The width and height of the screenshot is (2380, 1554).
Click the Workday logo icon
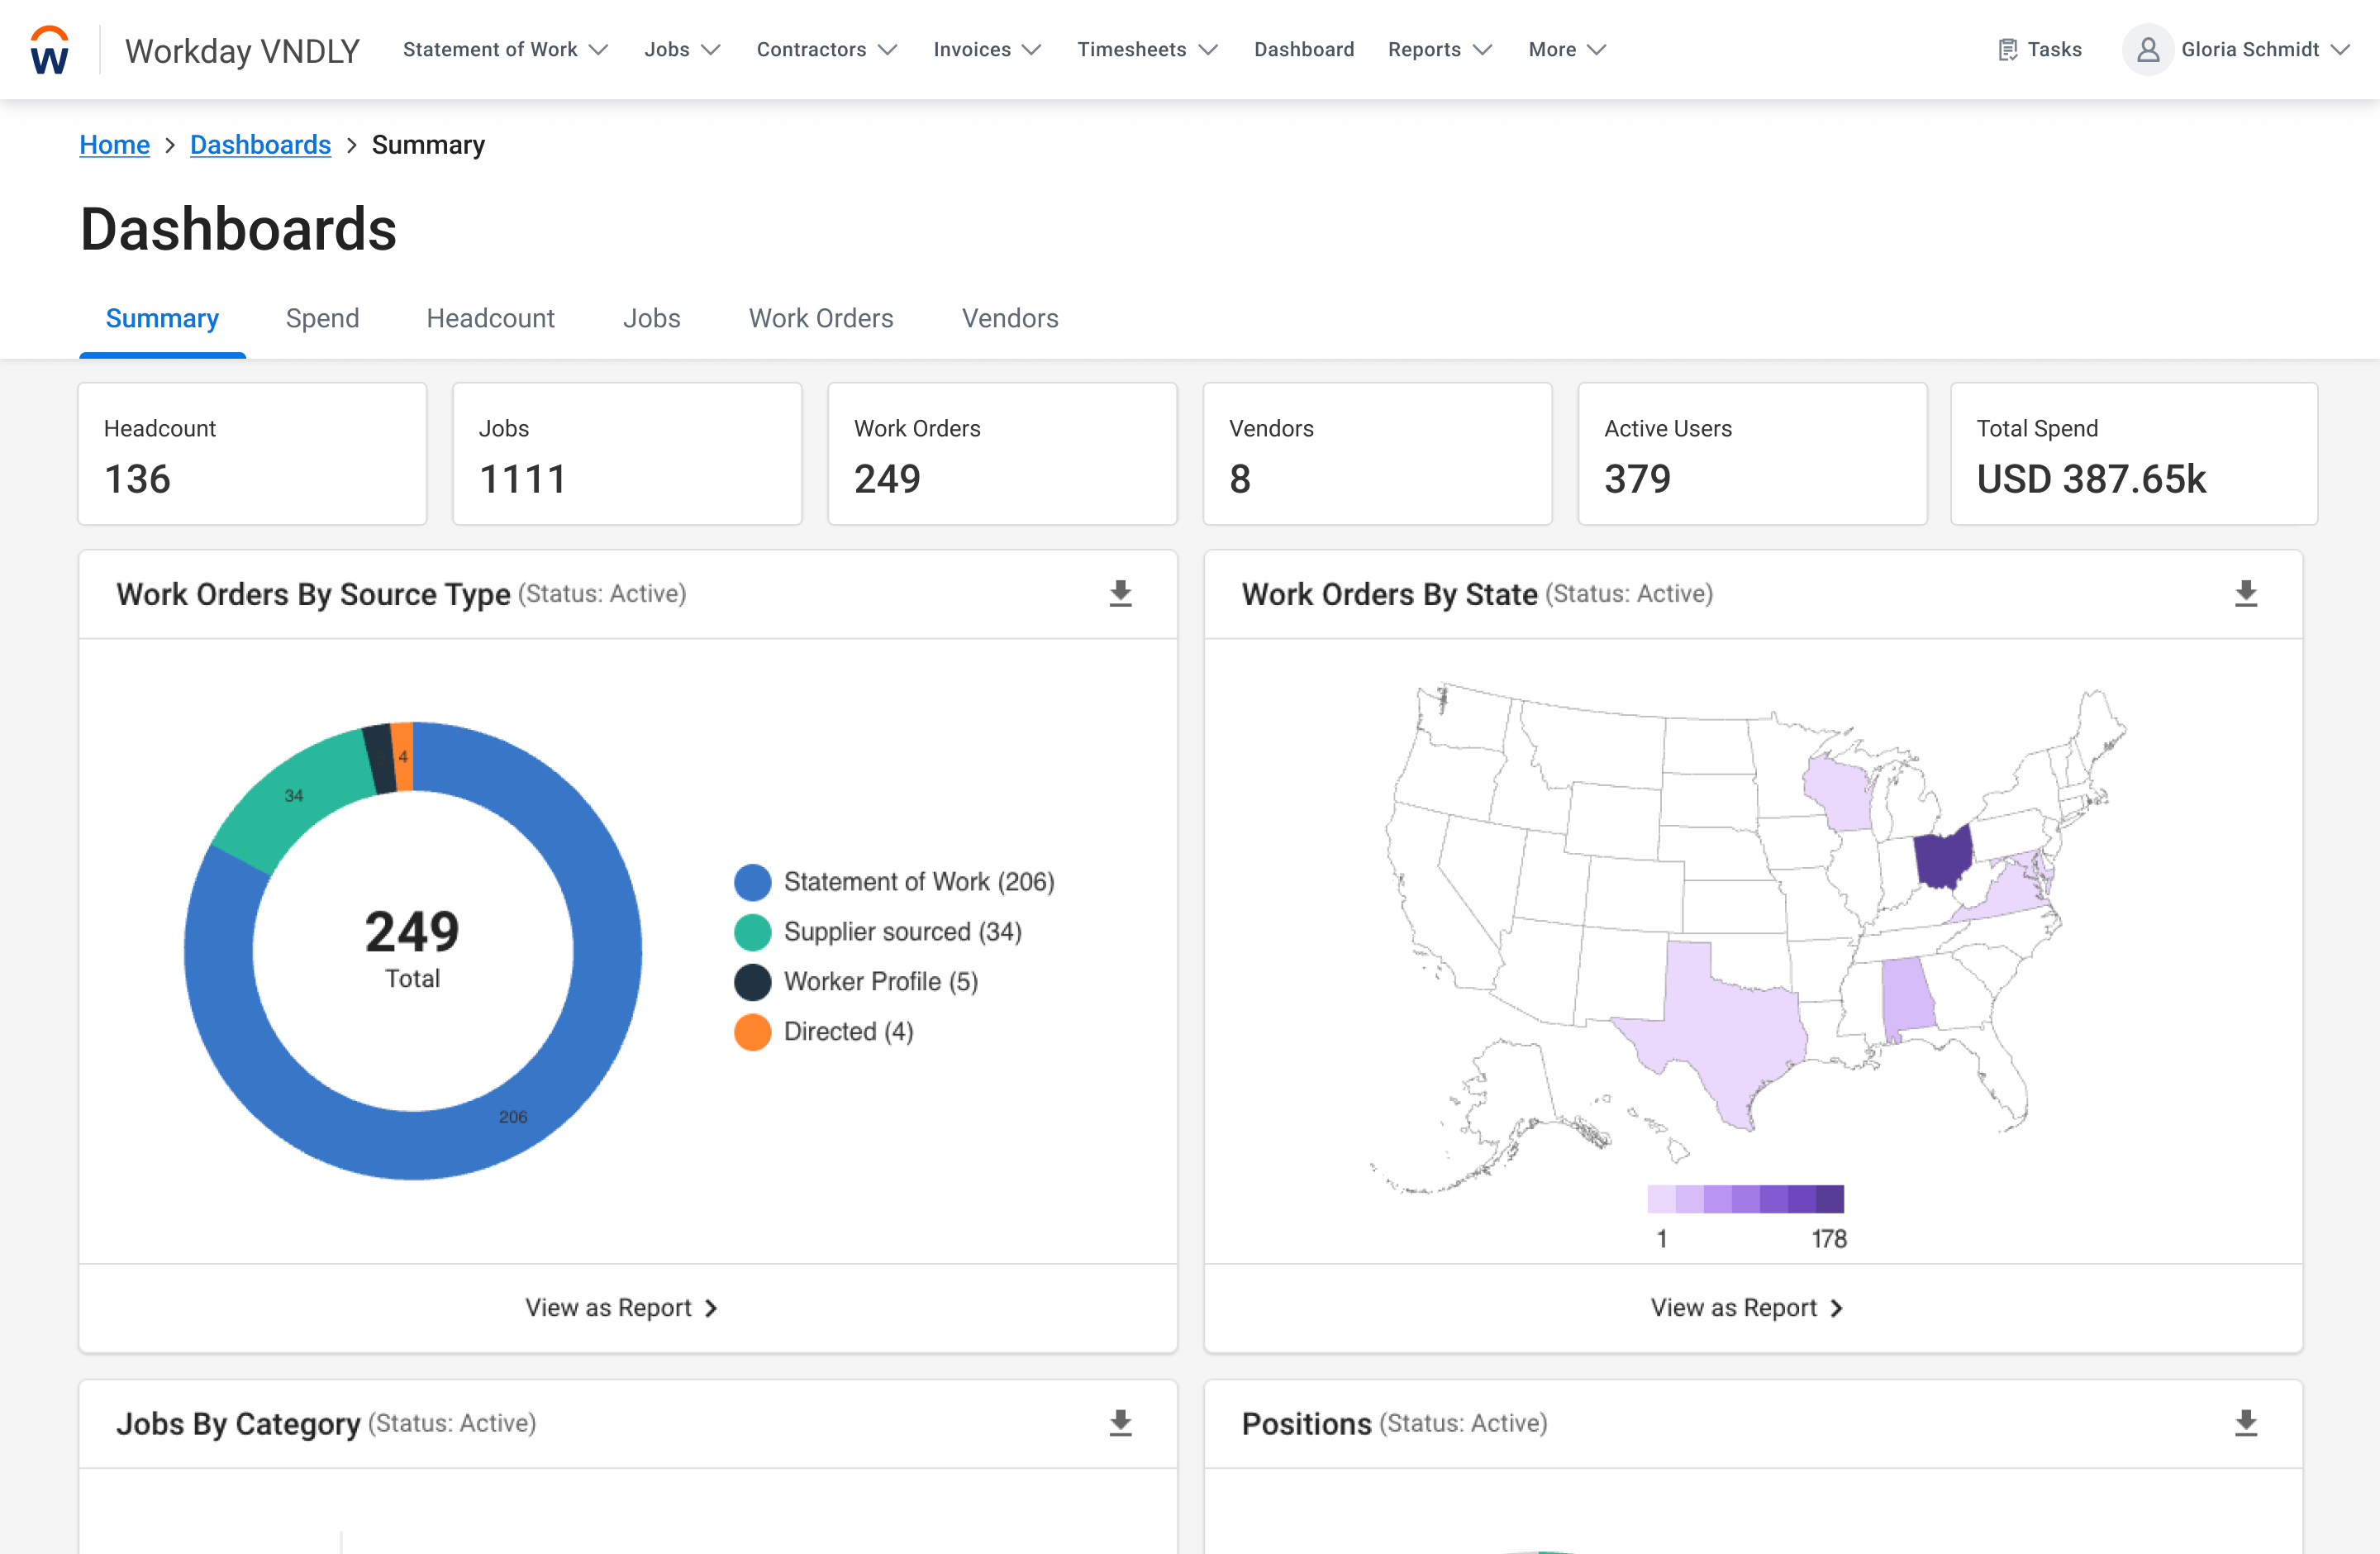(49, 50)
